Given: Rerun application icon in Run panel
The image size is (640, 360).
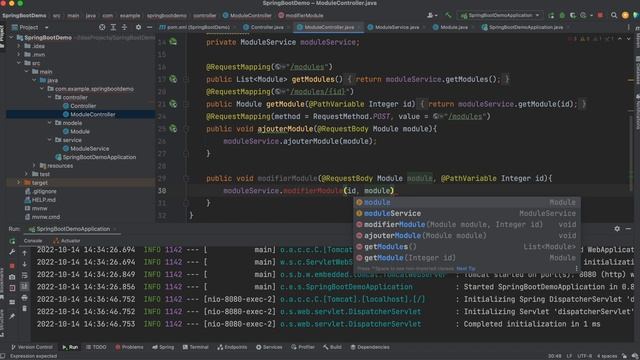Looking at the screenshot, I should pos(12,241).
